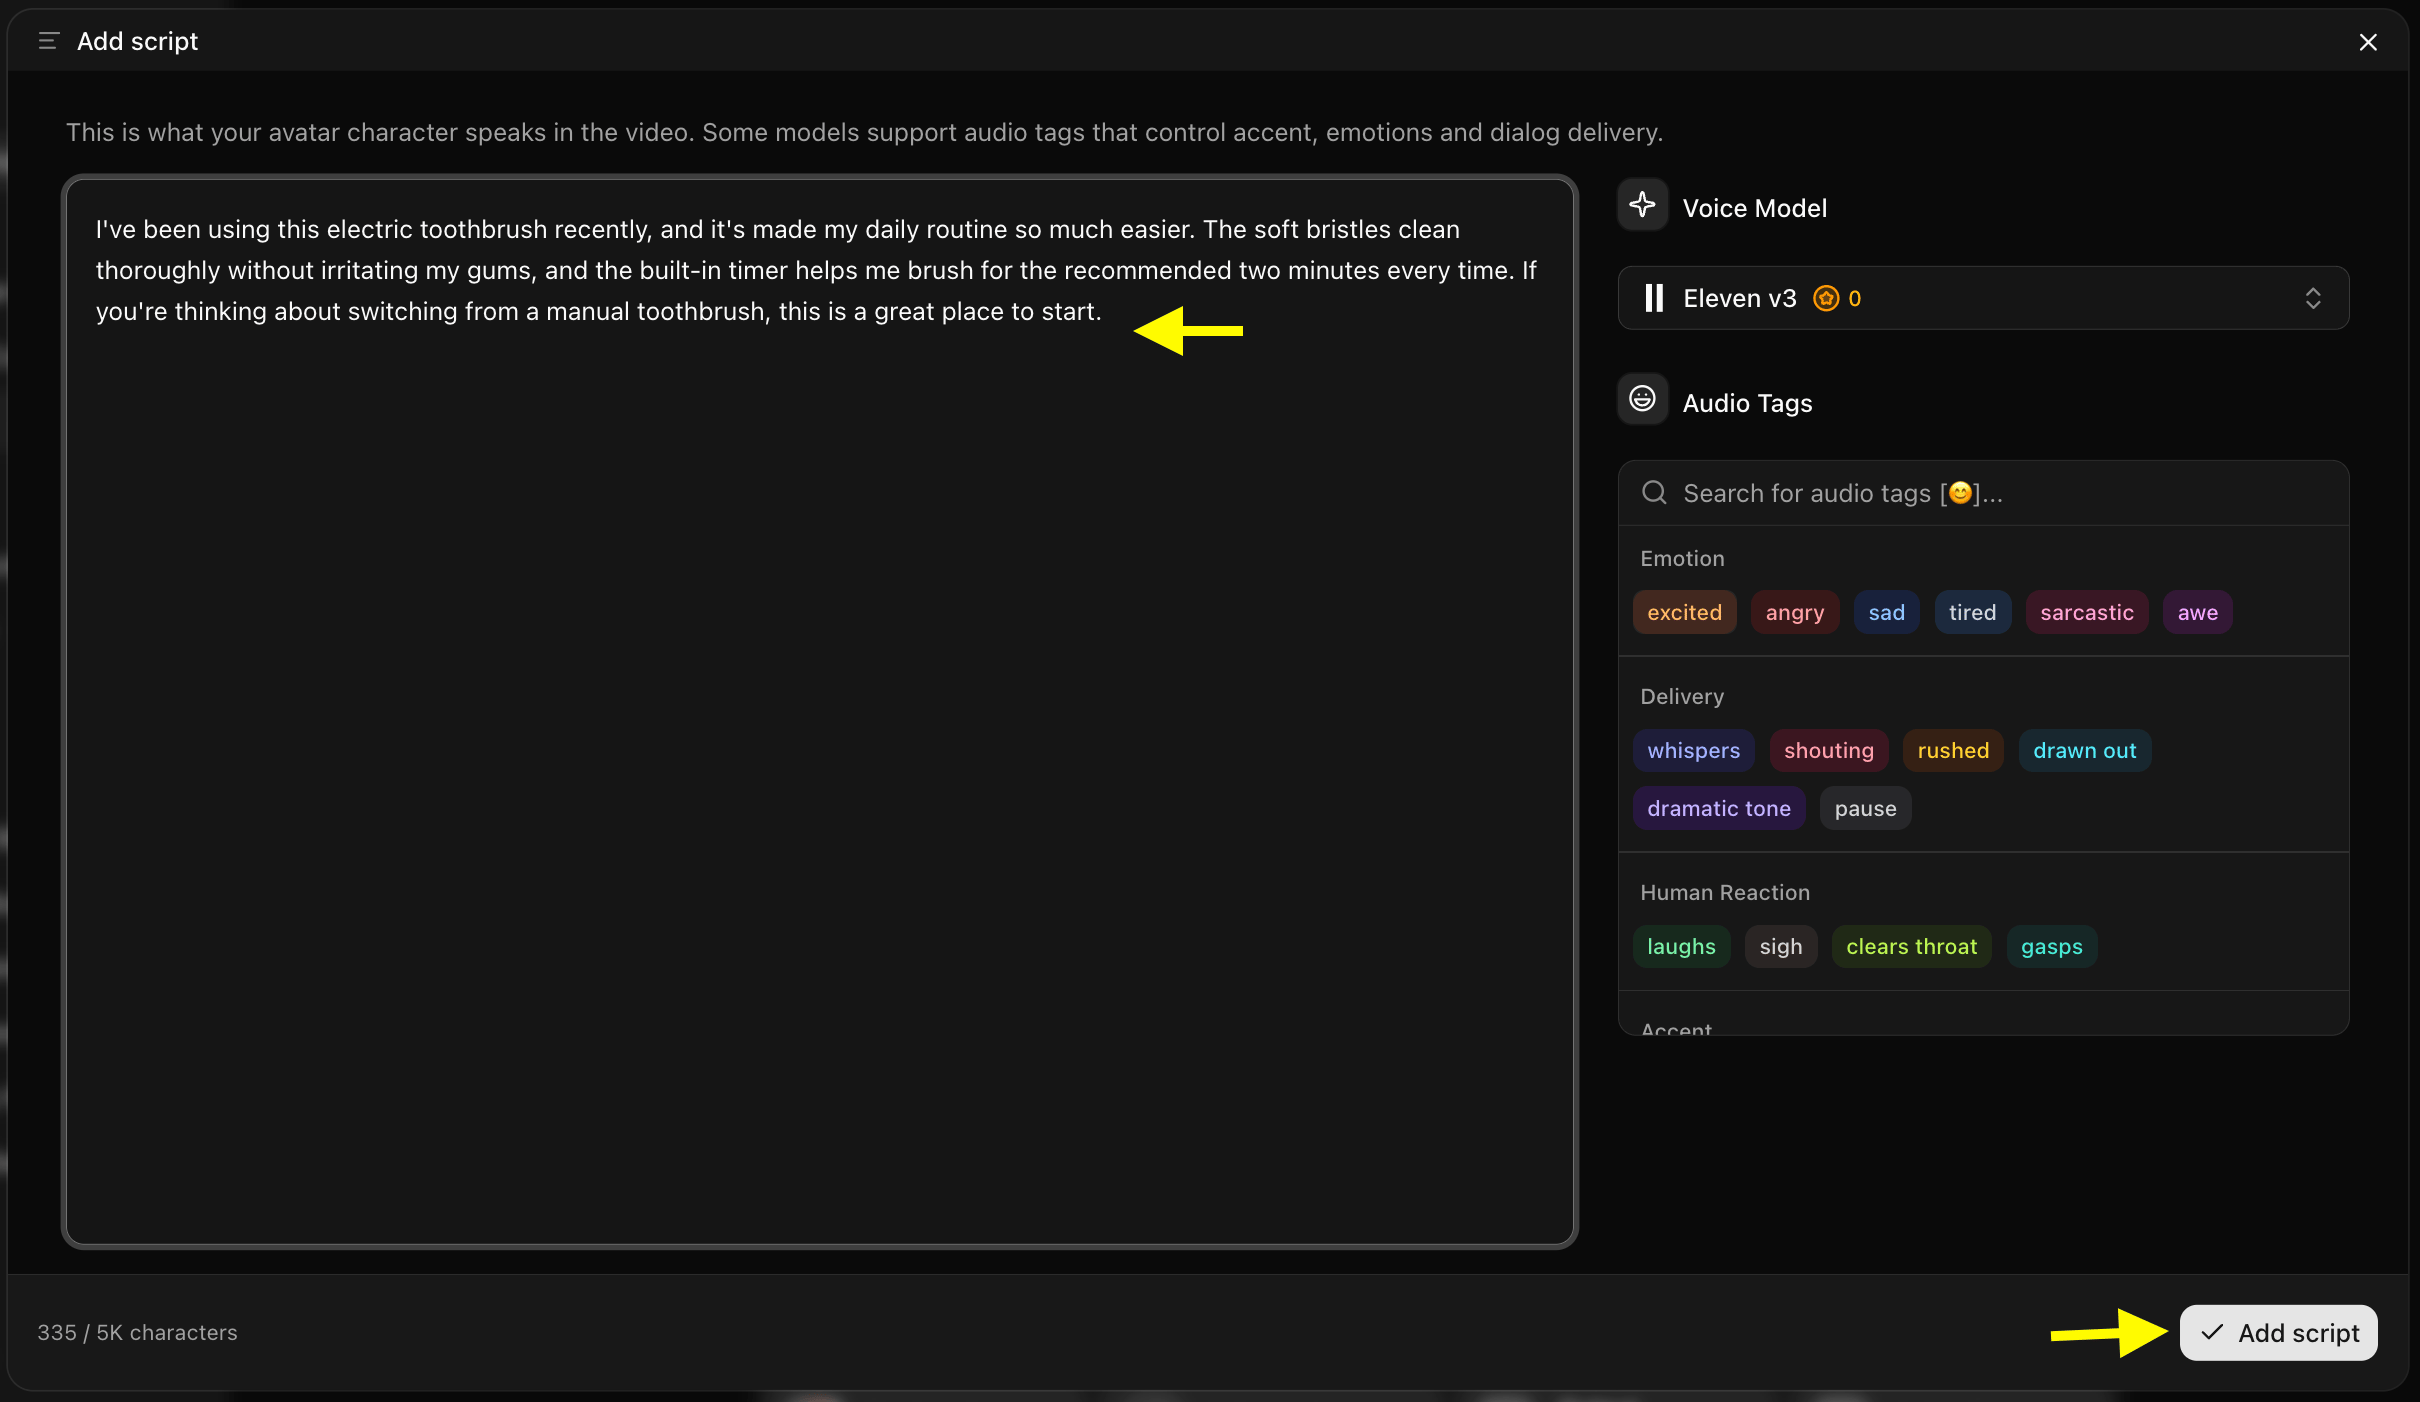2420x1402 pixels.
Task: Insert the sarcastic emotion tag
Action: point(2086,612)
